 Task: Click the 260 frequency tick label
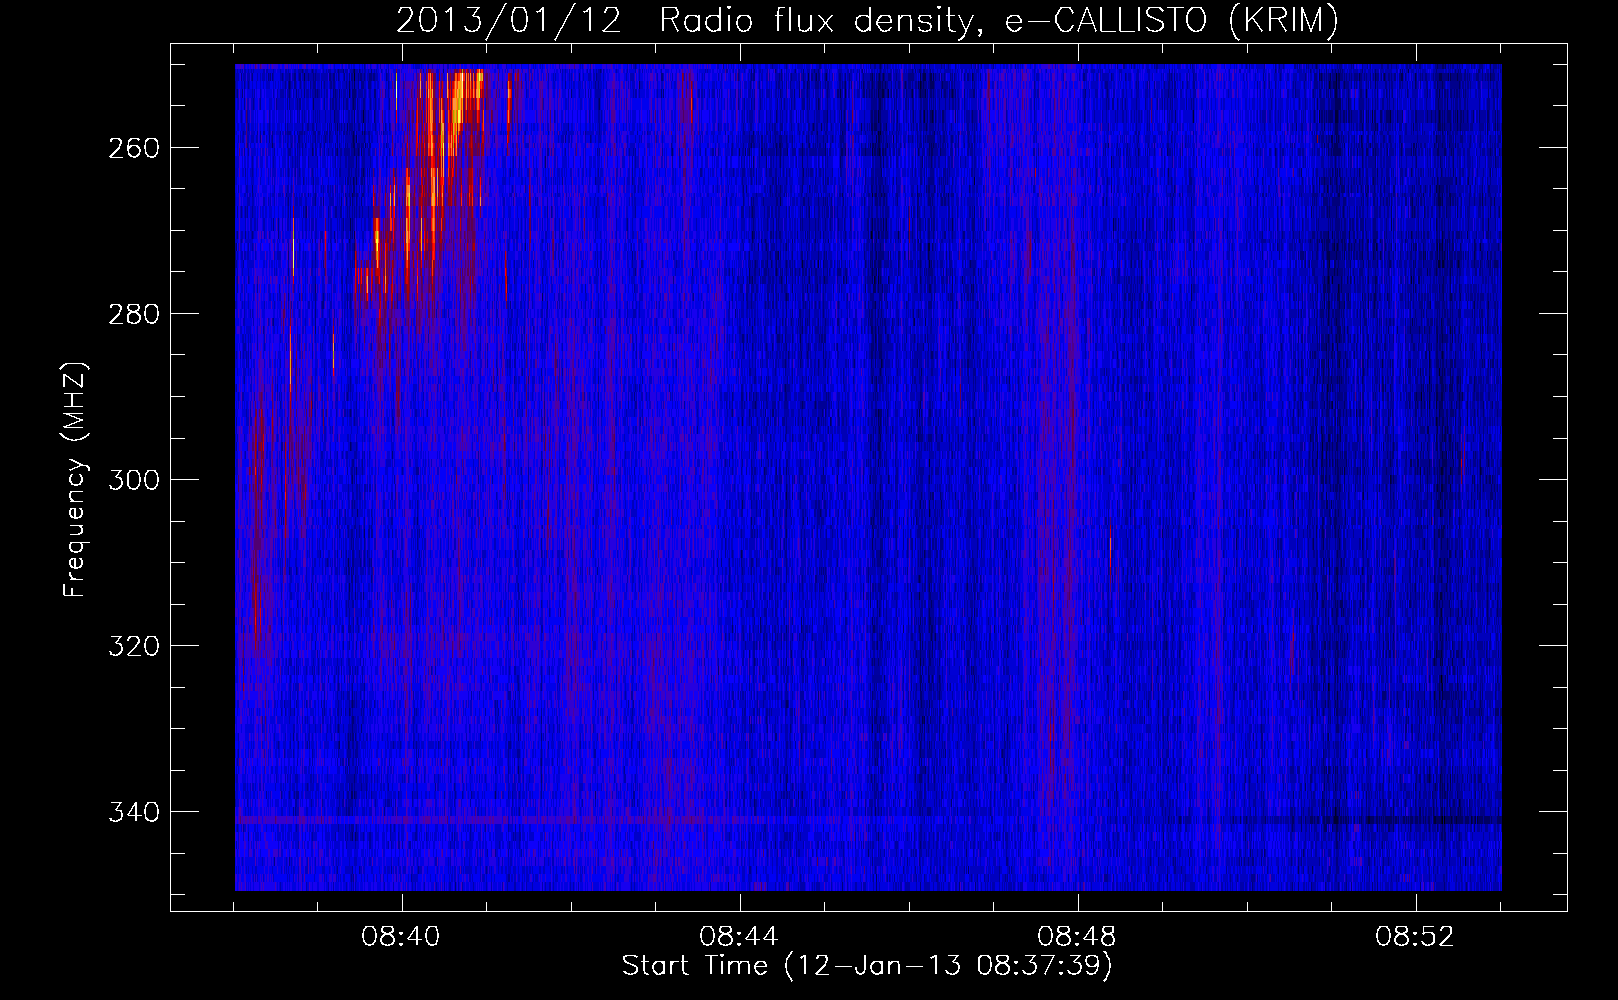tap(134, 148)
